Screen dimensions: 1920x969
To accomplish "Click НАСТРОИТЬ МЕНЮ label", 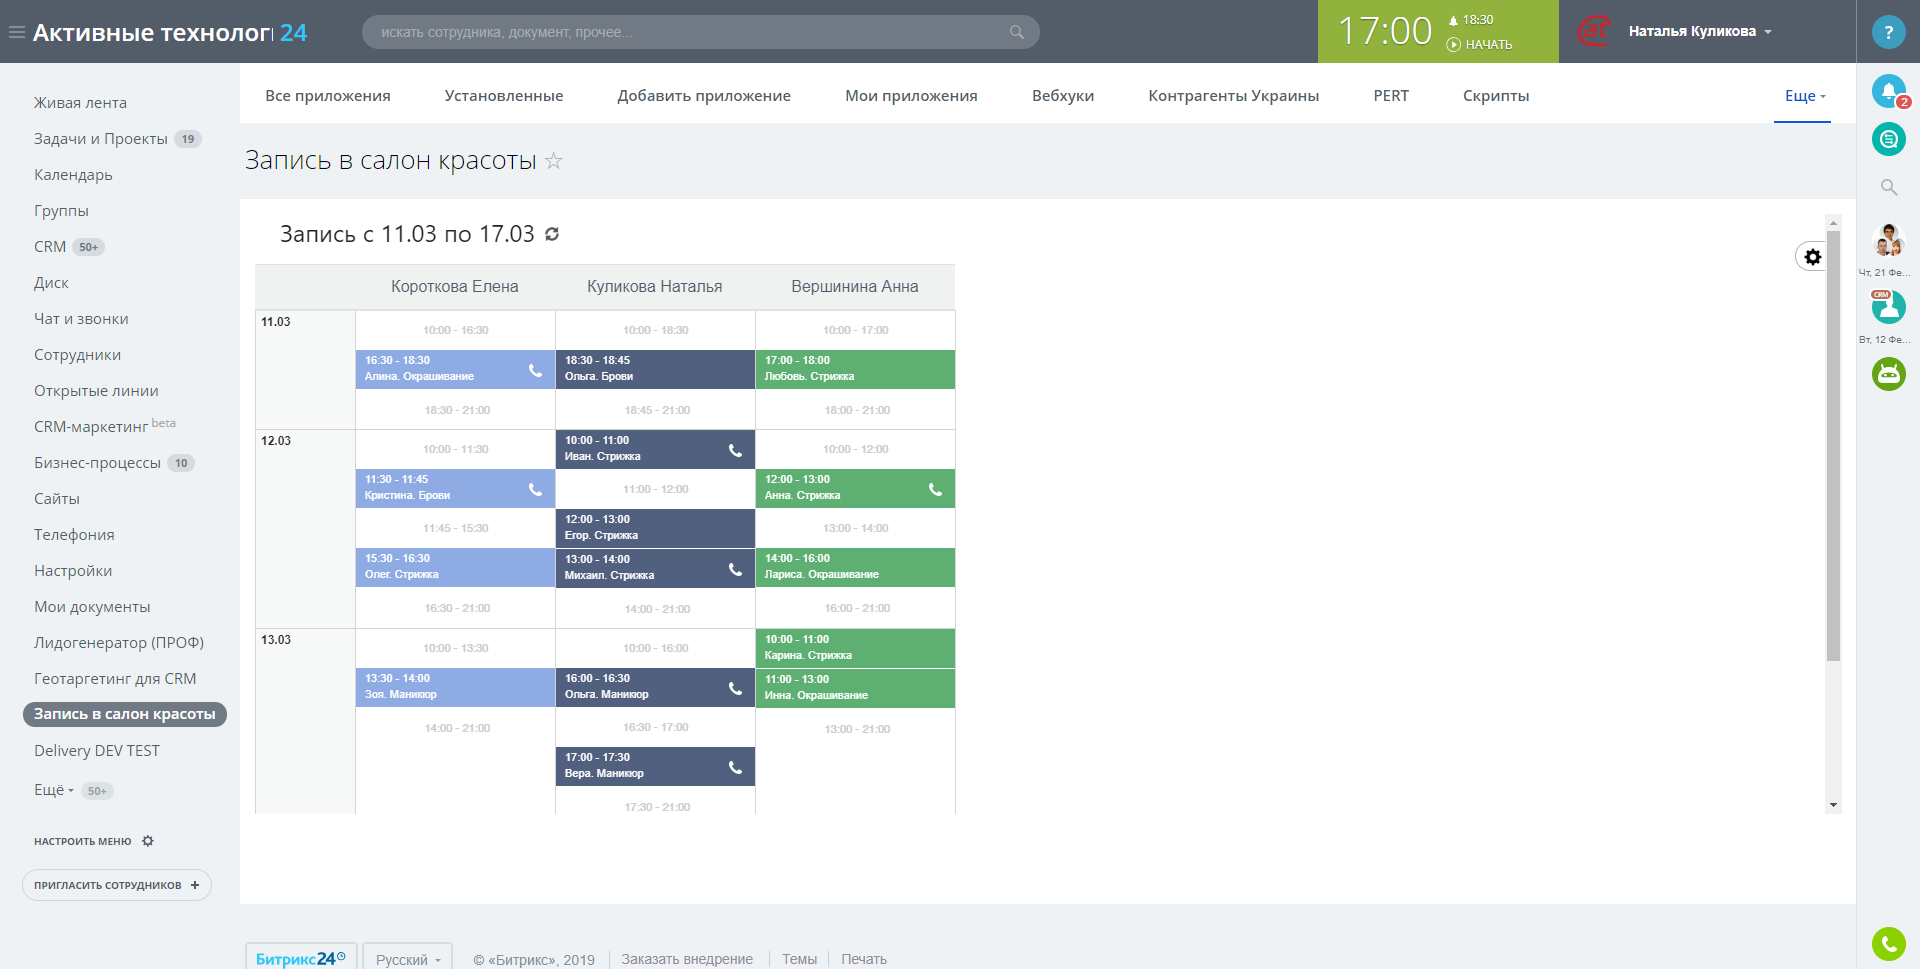I will click(83, 842).
